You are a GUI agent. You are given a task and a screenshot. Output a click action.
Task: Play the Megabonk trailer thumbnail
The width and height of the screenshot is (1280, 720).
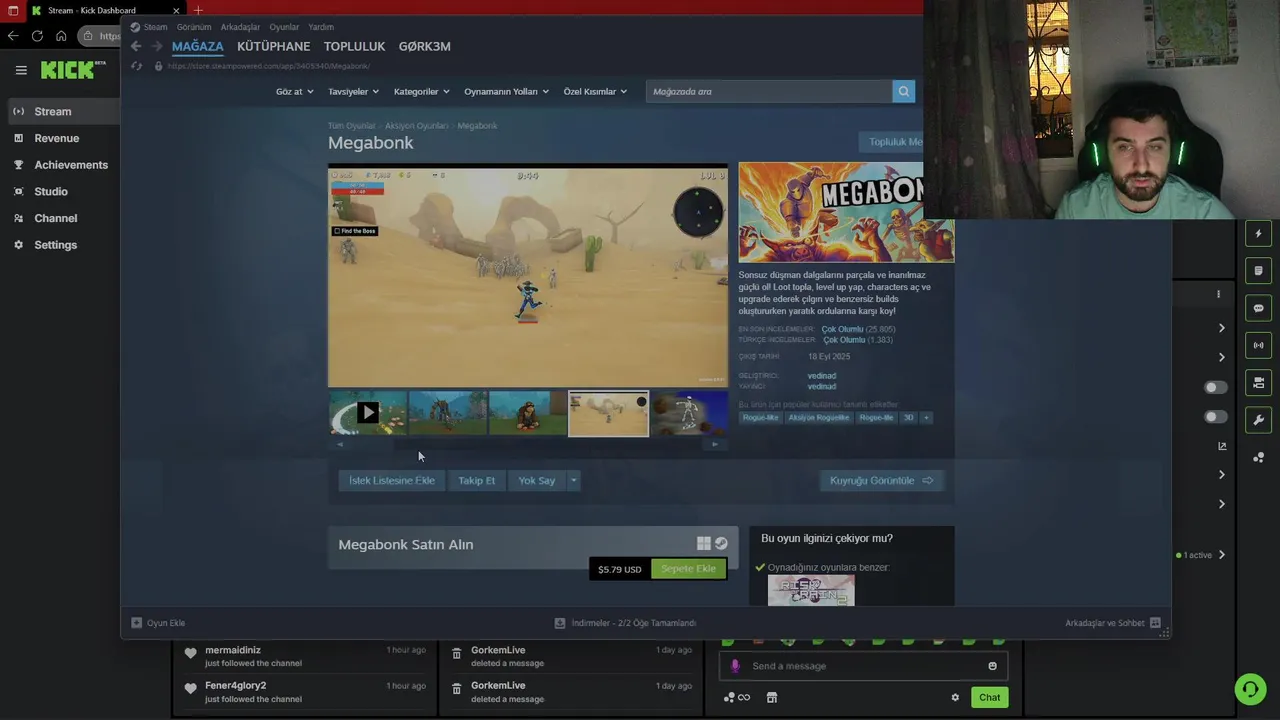[368, 413]
